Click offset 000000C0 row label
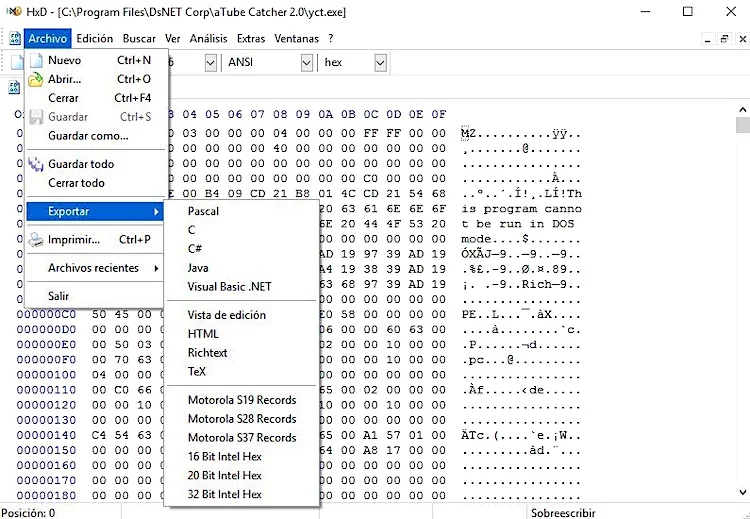The width and height of the screenshot is (750, 519). pos(46,315)
